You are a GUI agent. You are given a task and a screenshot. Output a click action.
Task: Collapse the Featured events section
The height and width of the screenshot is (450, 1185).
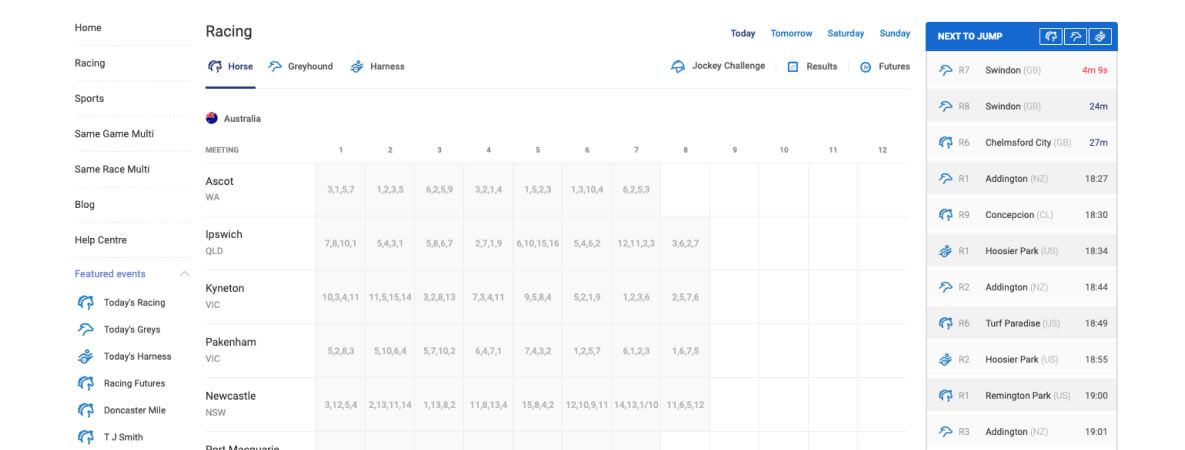pyautogui.click(x=184, y=274)
